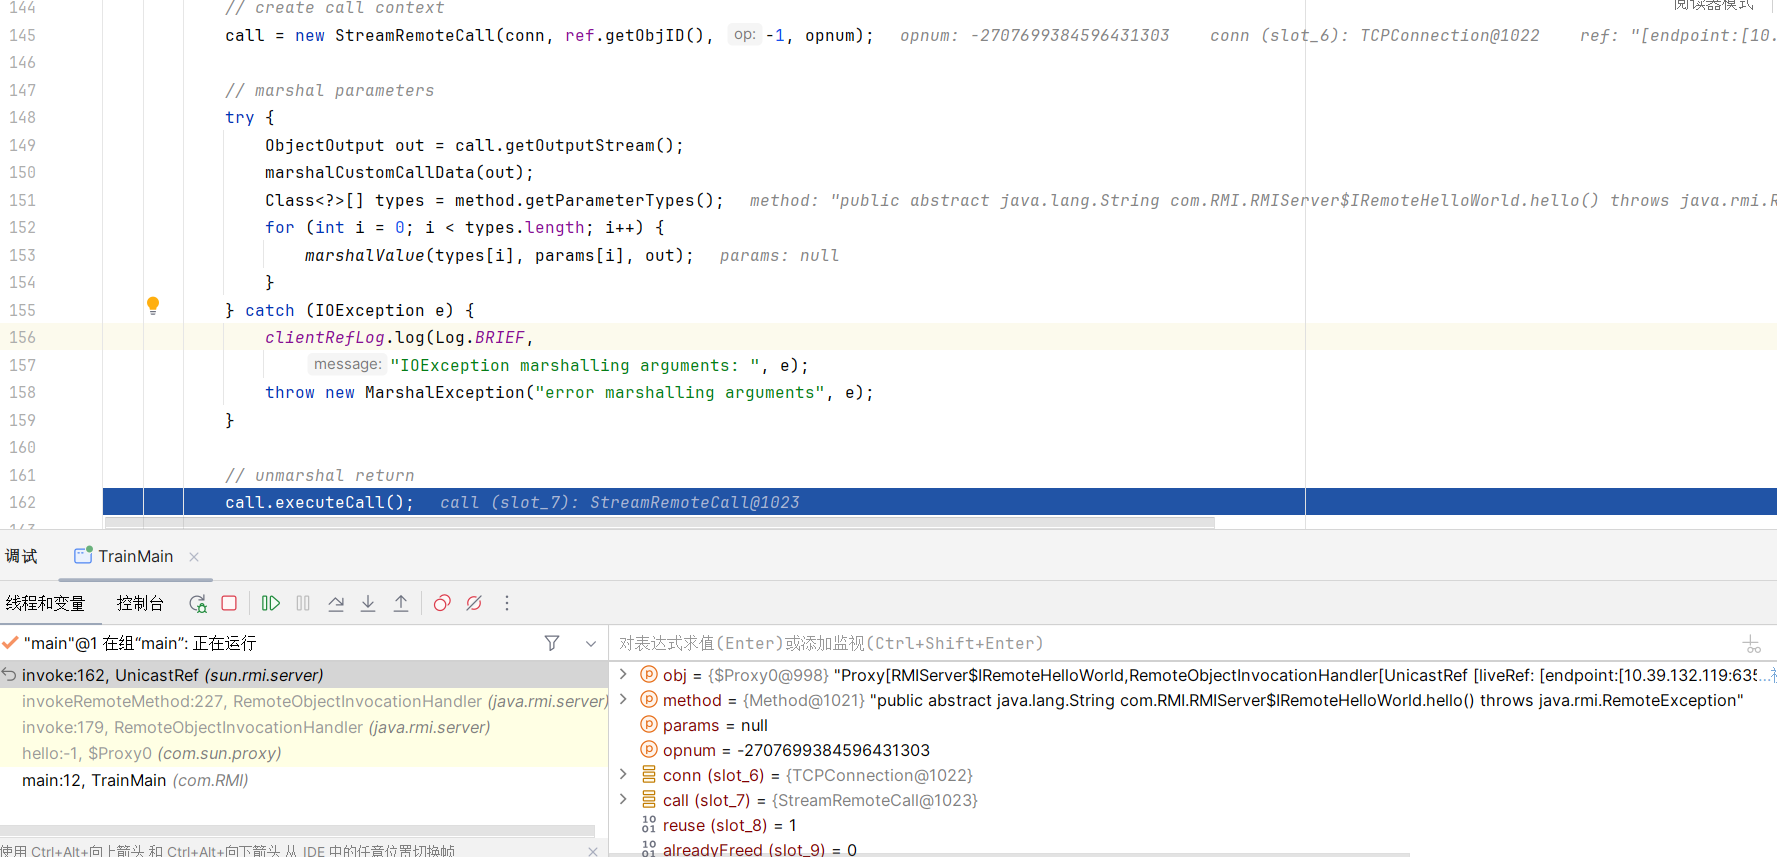Viewport: 1777px width, 857px height.
Task: Click the 'message:' parameter hint
Action: (347, 364)
